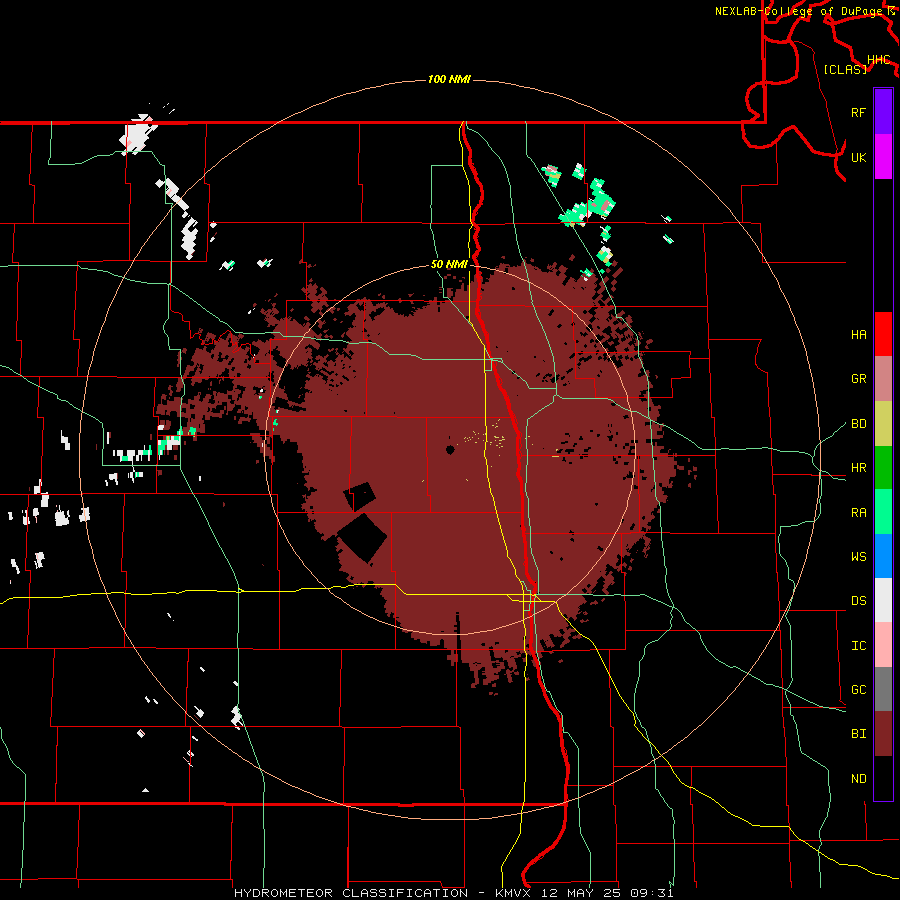Click the HR green legend swatch
Image resolution: width=900 pixels, height=900 pixels.
click(x=883, y=468)
